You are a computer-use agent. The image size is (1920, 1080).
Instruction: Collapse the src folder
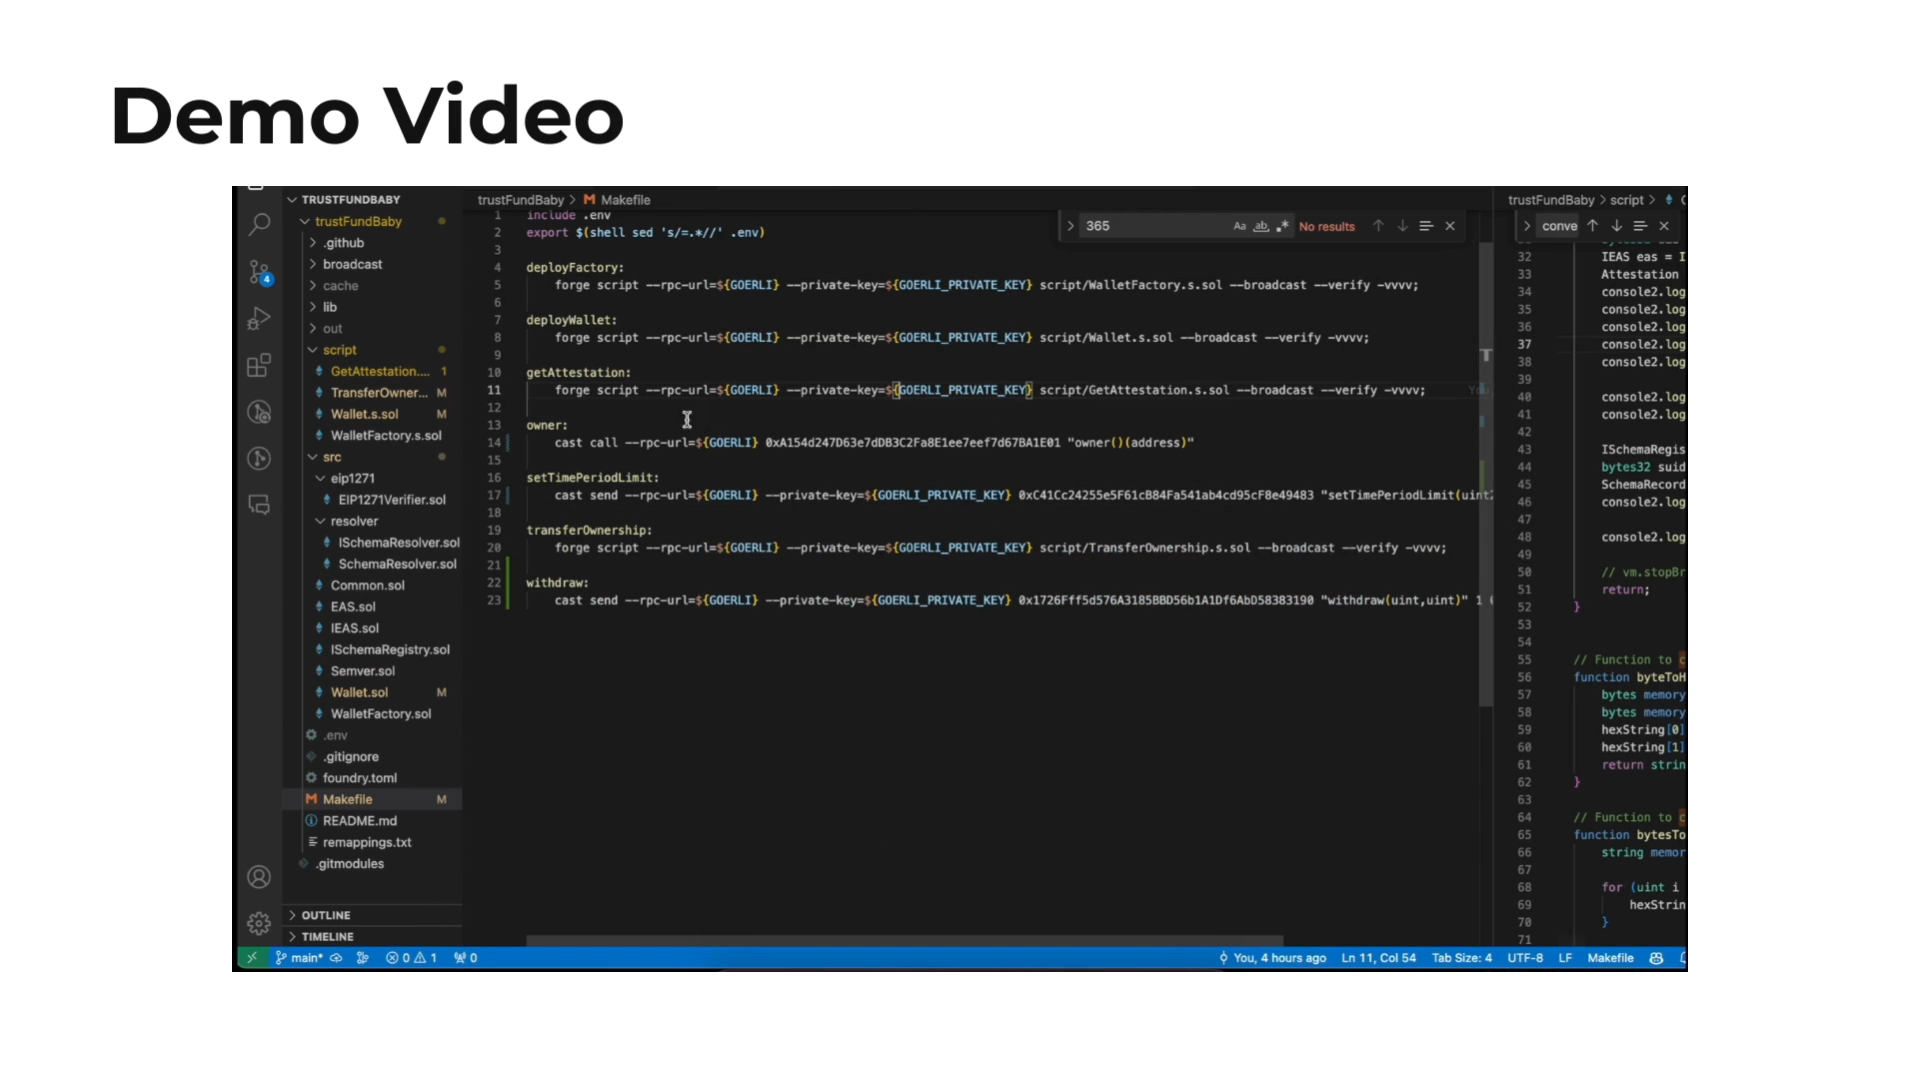point(372,457)
